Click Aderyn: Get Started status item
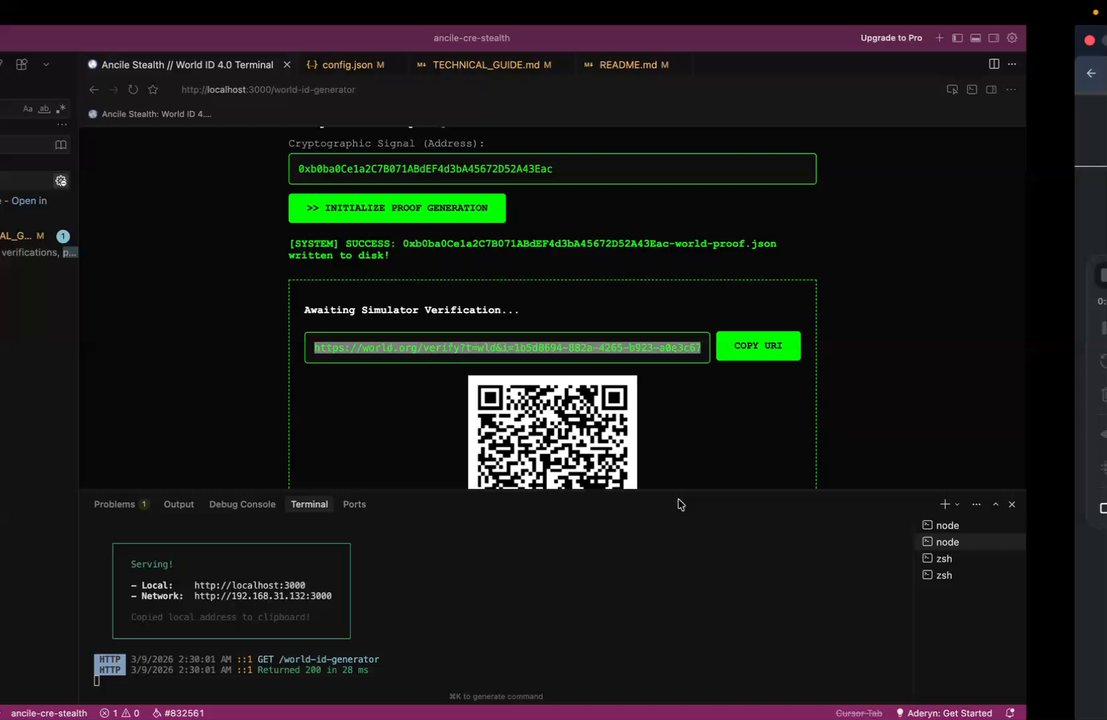Screen dimensions: 1107x720 944,713
